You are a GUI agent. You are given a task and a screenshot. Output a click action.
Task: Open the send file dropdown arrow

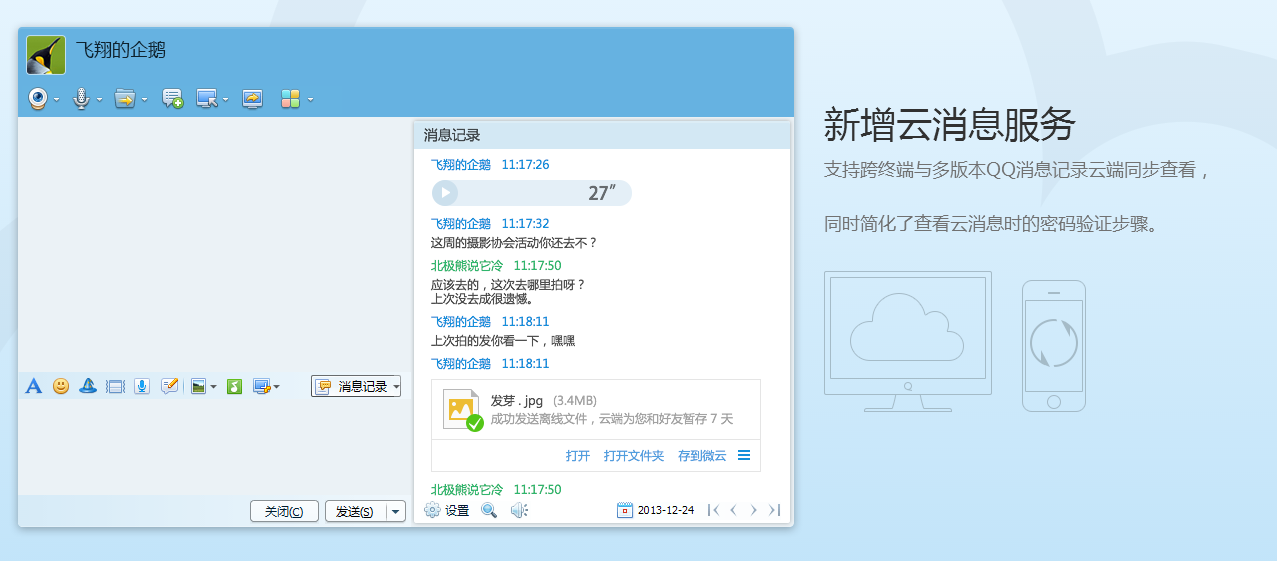145,99
